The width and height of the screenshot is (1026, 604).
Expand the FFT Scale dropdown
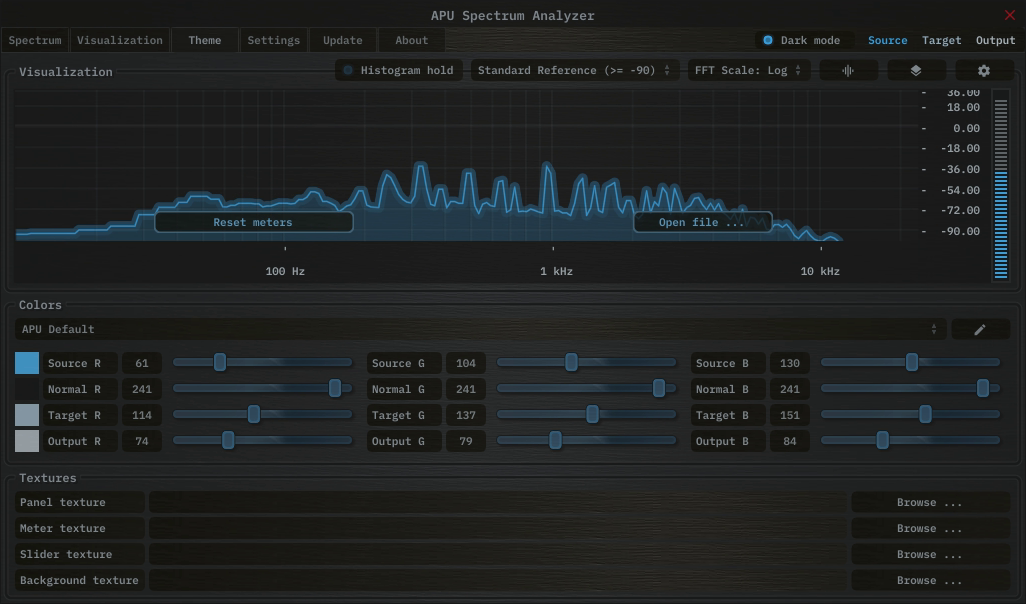click(x=748, y=71)
